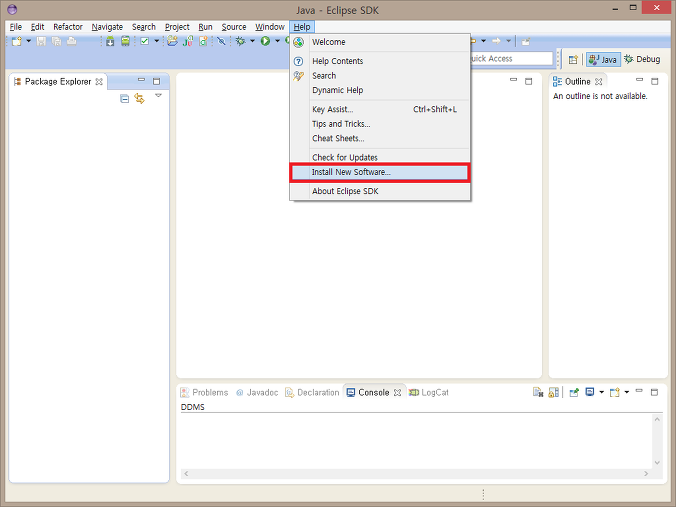Click the green Run toolbar button
676x507 pixels.
point(266,41)
